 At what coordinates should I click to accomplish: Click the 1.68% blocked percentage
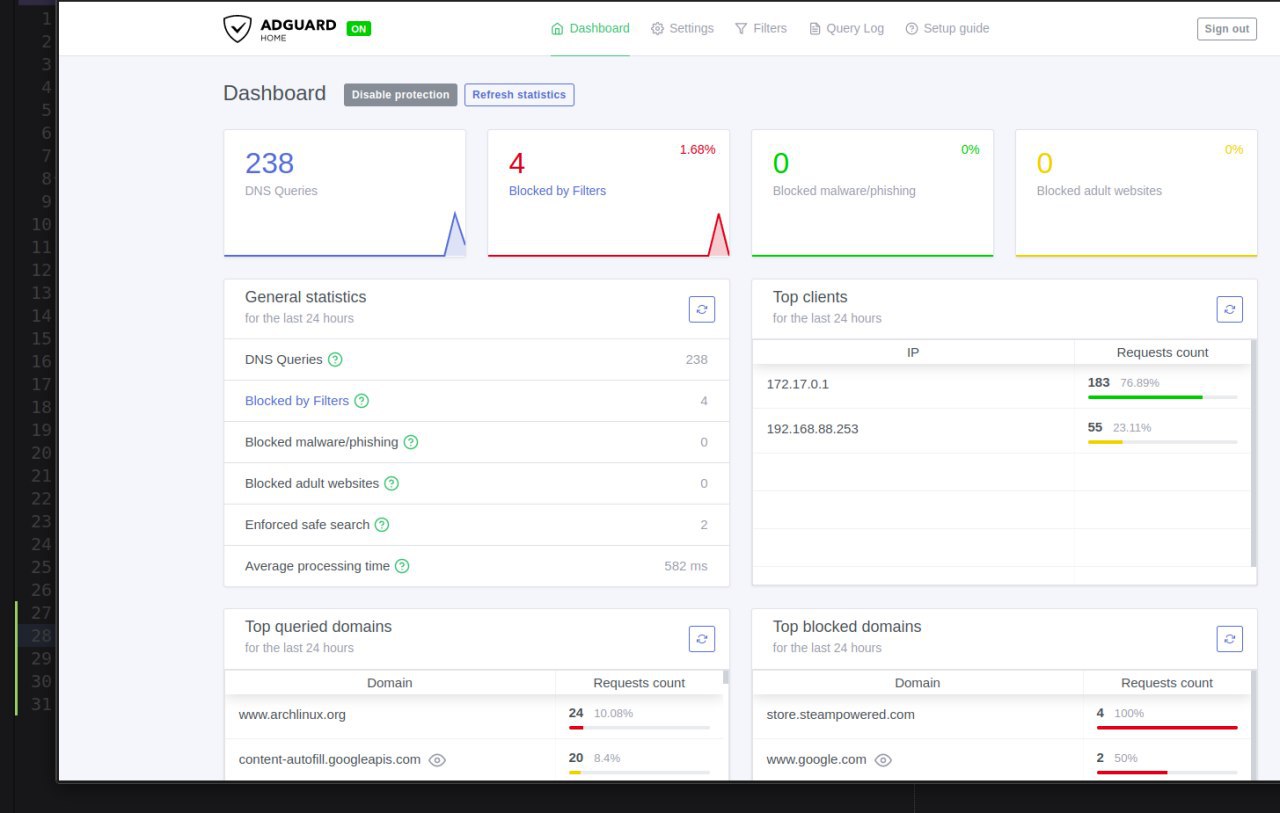(698, 149)
